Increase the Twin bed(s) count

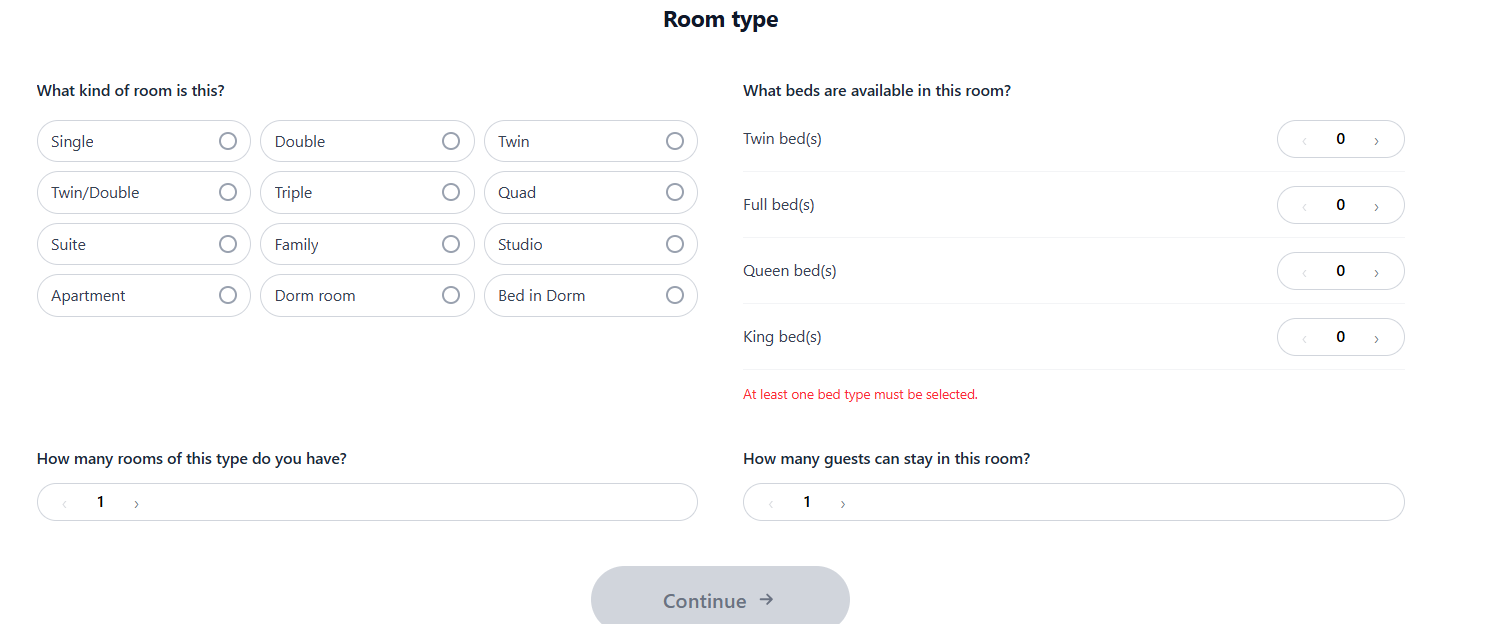click(x=1376, y=140)
